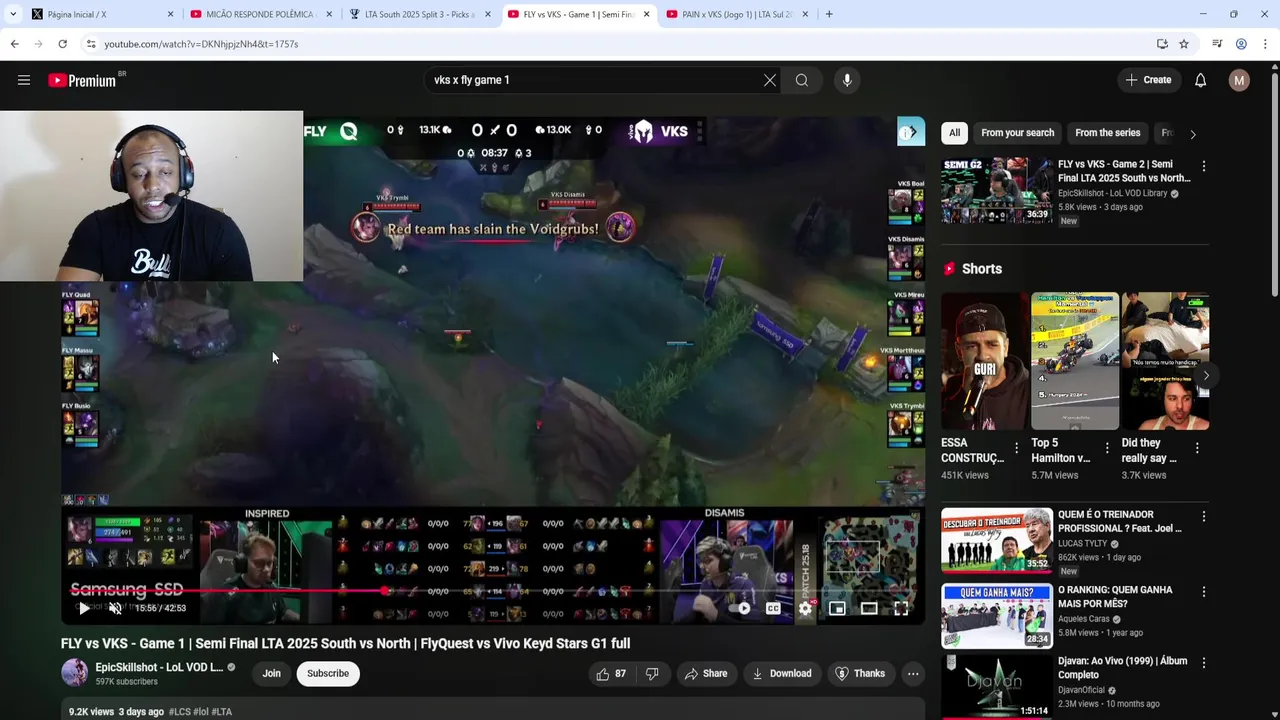Image resolution: width=1280 pixels, height=720 pixels.
Task: Select the From your search chip
Action: [x=1017, y=133]
